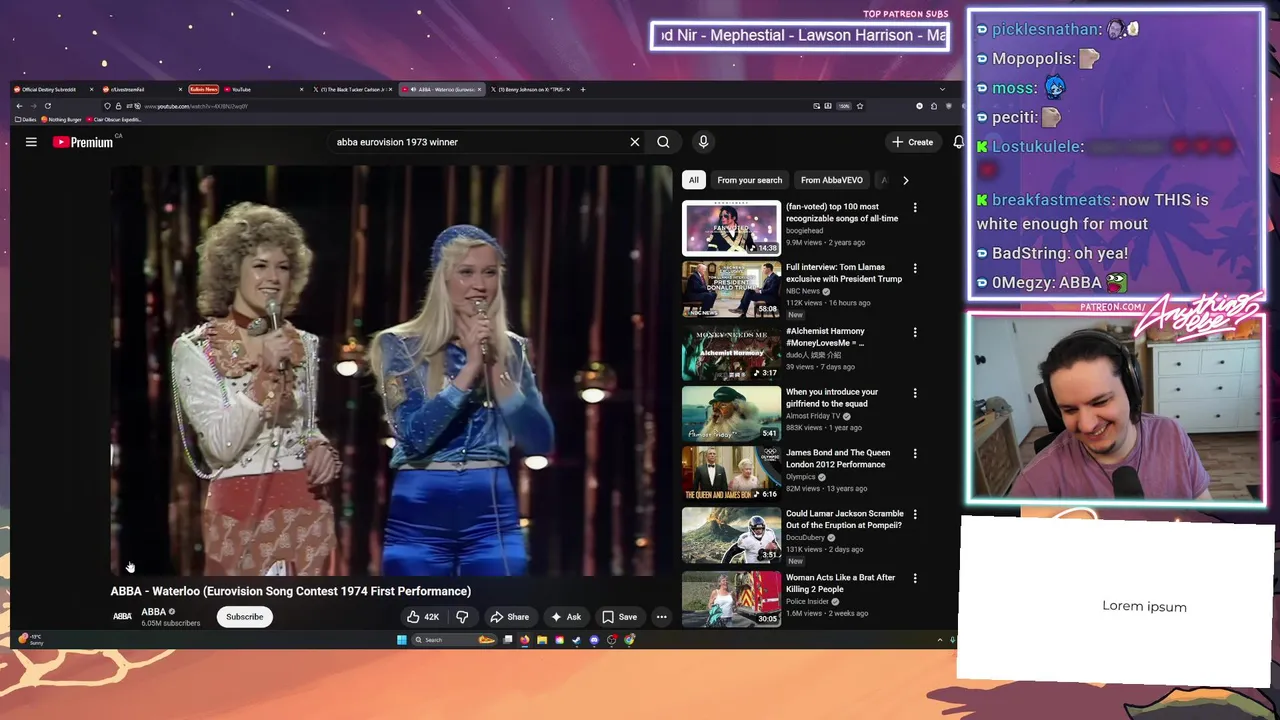
Task: Click the ABBA Waterloo video player
Action: pos(391,371)
